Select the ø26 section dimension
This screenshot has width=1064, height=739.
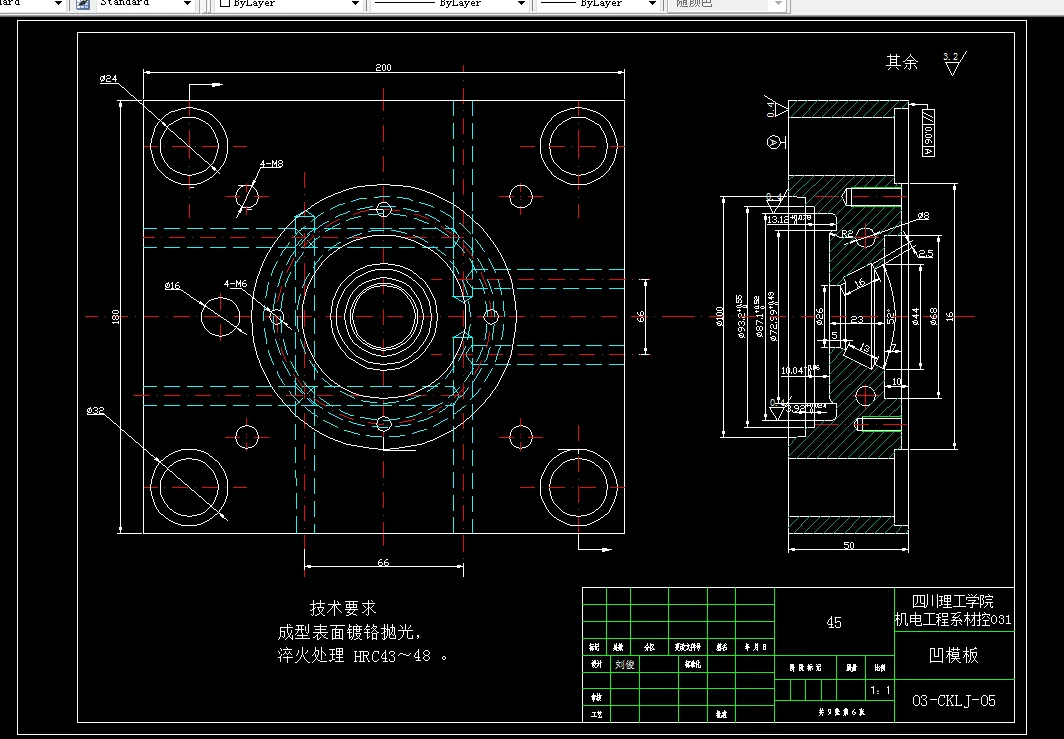pyautogui.click(x=820, y=316)
